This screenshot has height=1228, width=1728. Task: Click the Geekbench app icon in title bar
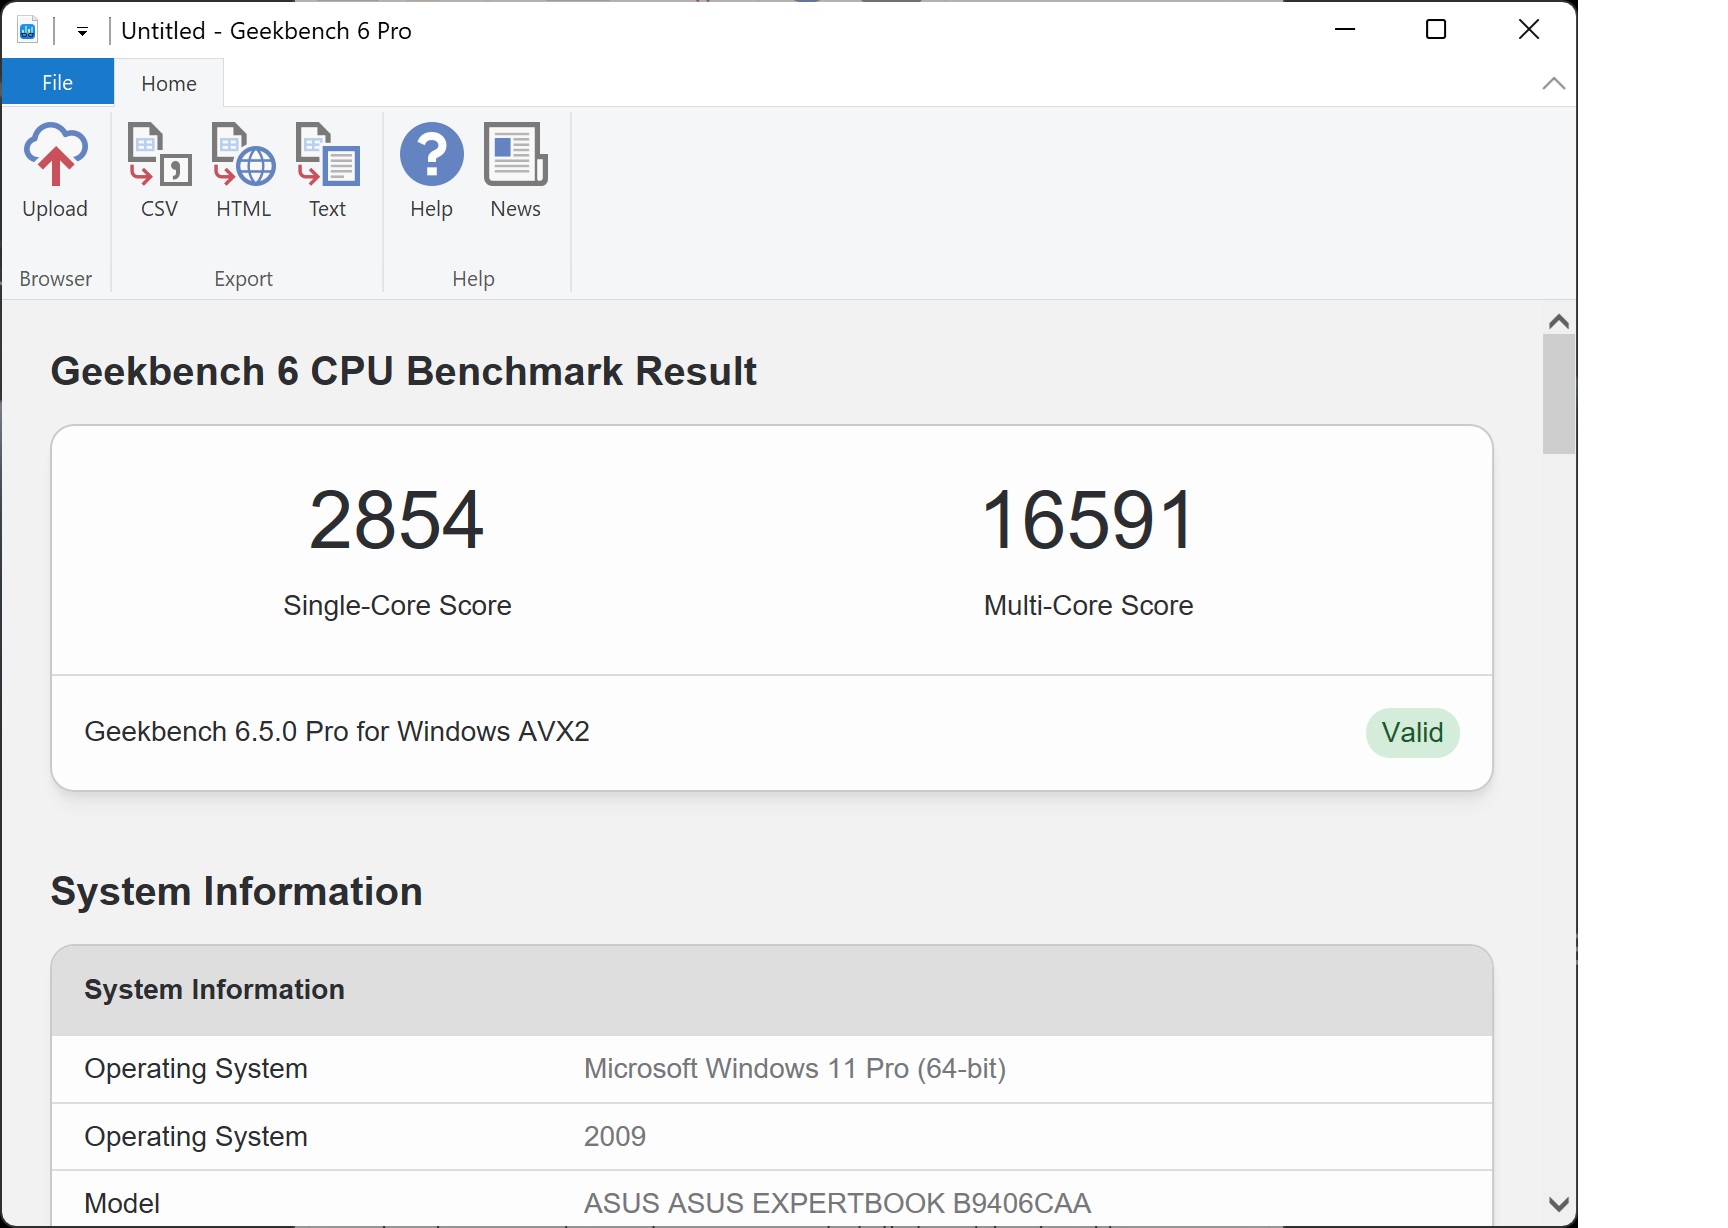click(x=28, y=31)
